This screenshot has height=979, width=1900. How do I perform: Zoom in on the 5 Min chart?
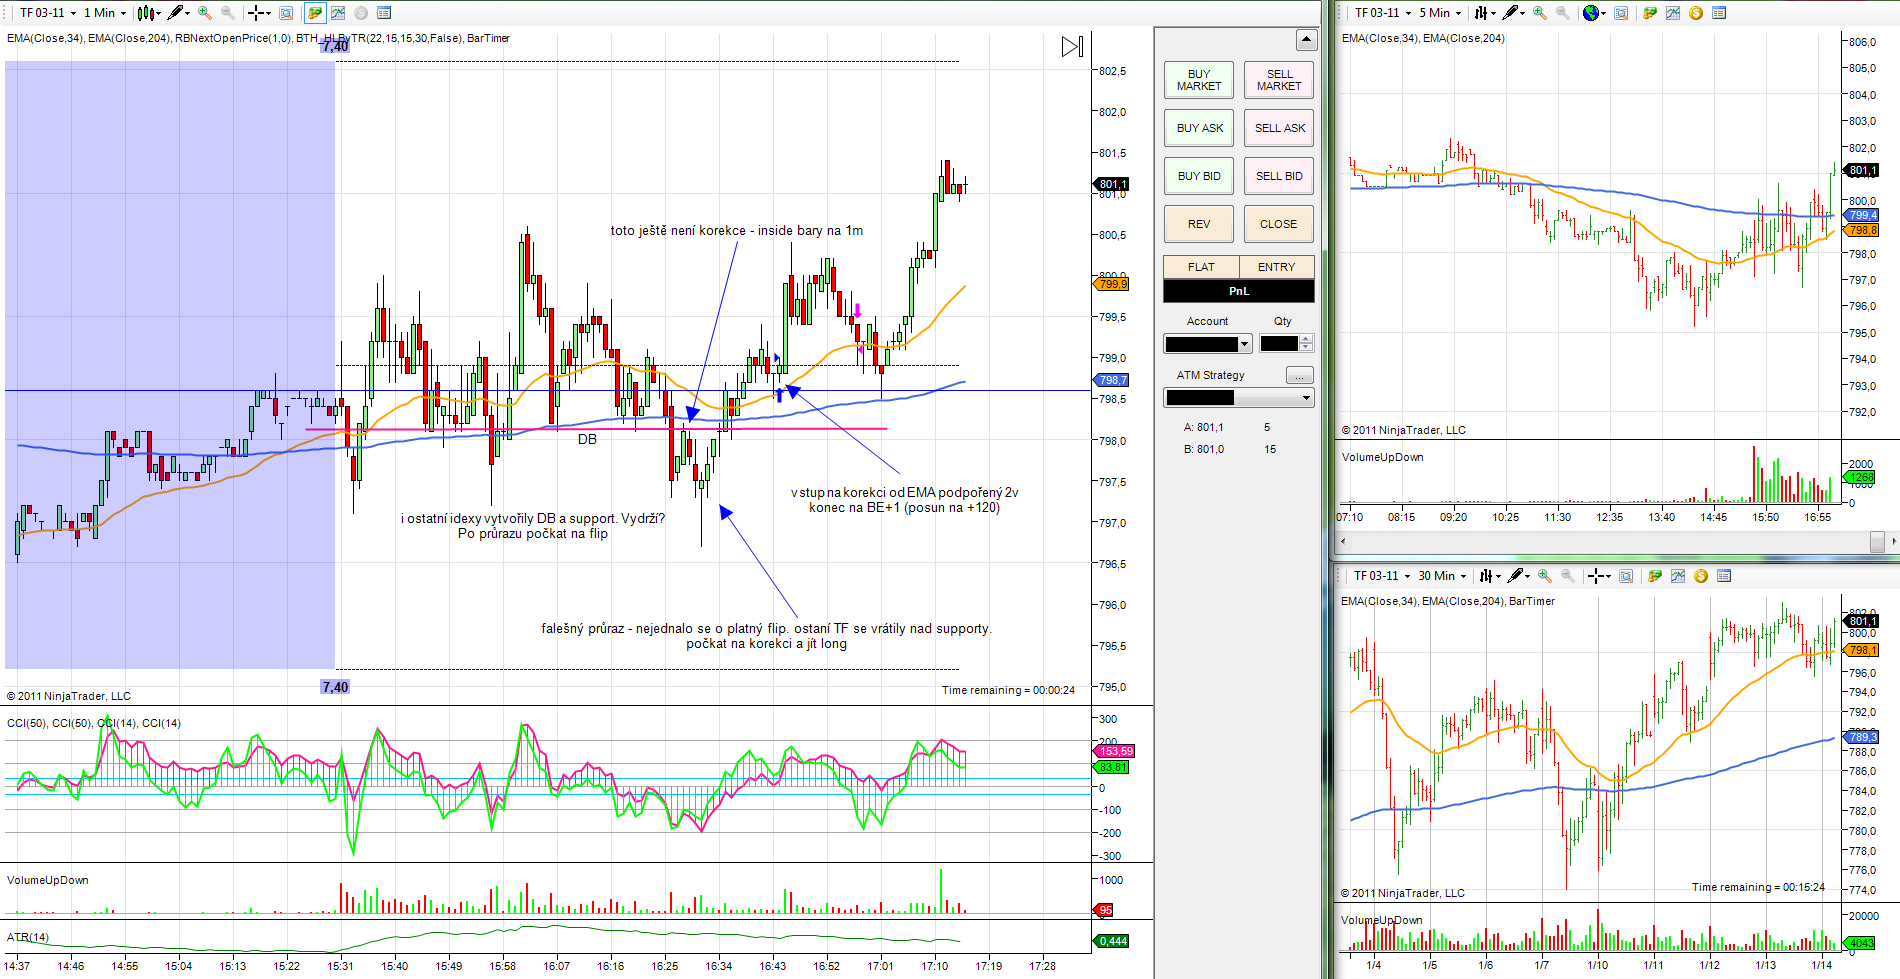pyautogui.click(x=1540, y=13)
